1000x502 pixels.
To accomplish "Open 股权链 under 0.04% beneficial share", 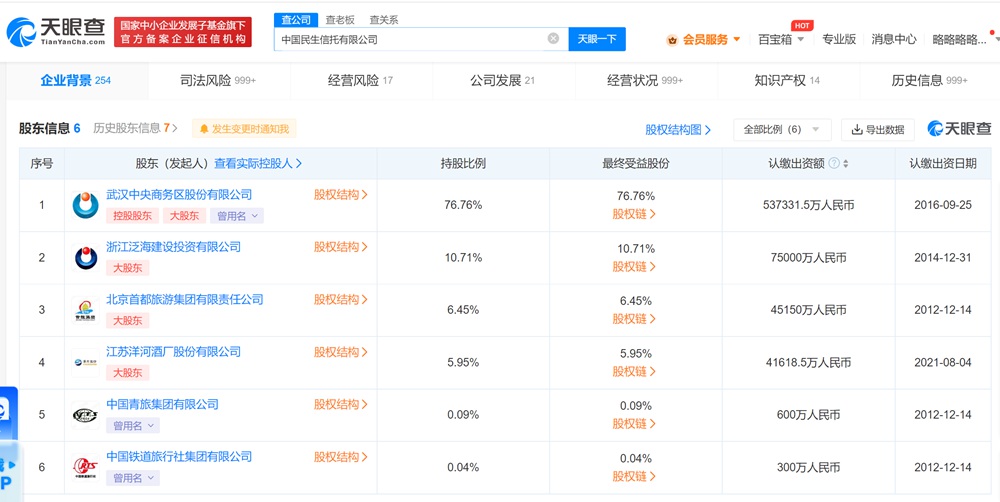I will tap(634, 476).
